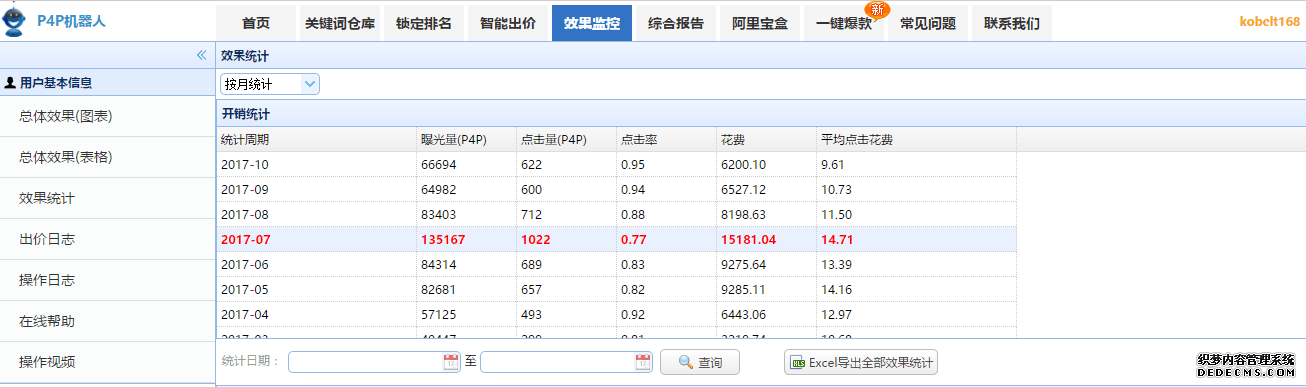Click cost value 15181.04

pos(748,240)
